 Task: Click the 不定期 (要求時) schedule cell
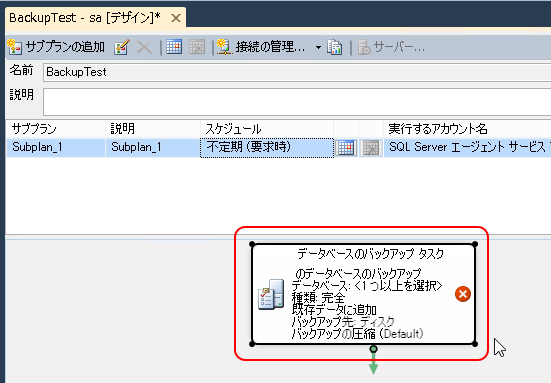coord(267,148)
